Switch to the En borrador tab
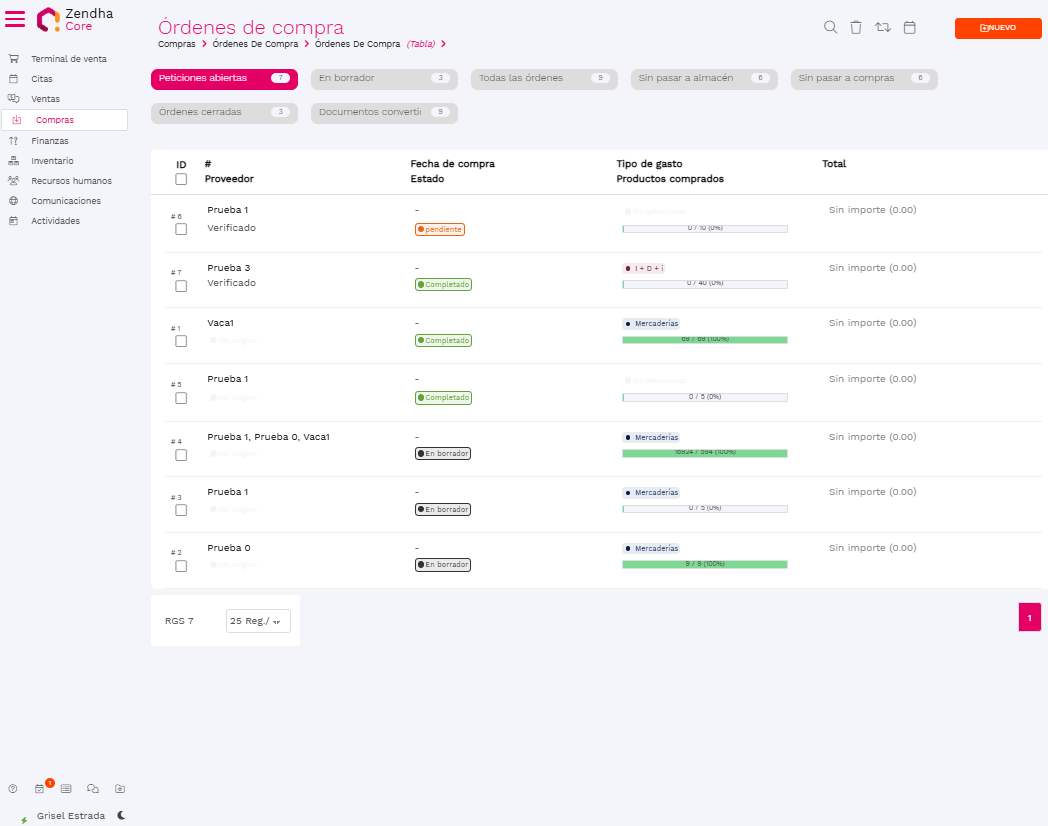This screenshot has height=826, width=1048. [383, 78]
